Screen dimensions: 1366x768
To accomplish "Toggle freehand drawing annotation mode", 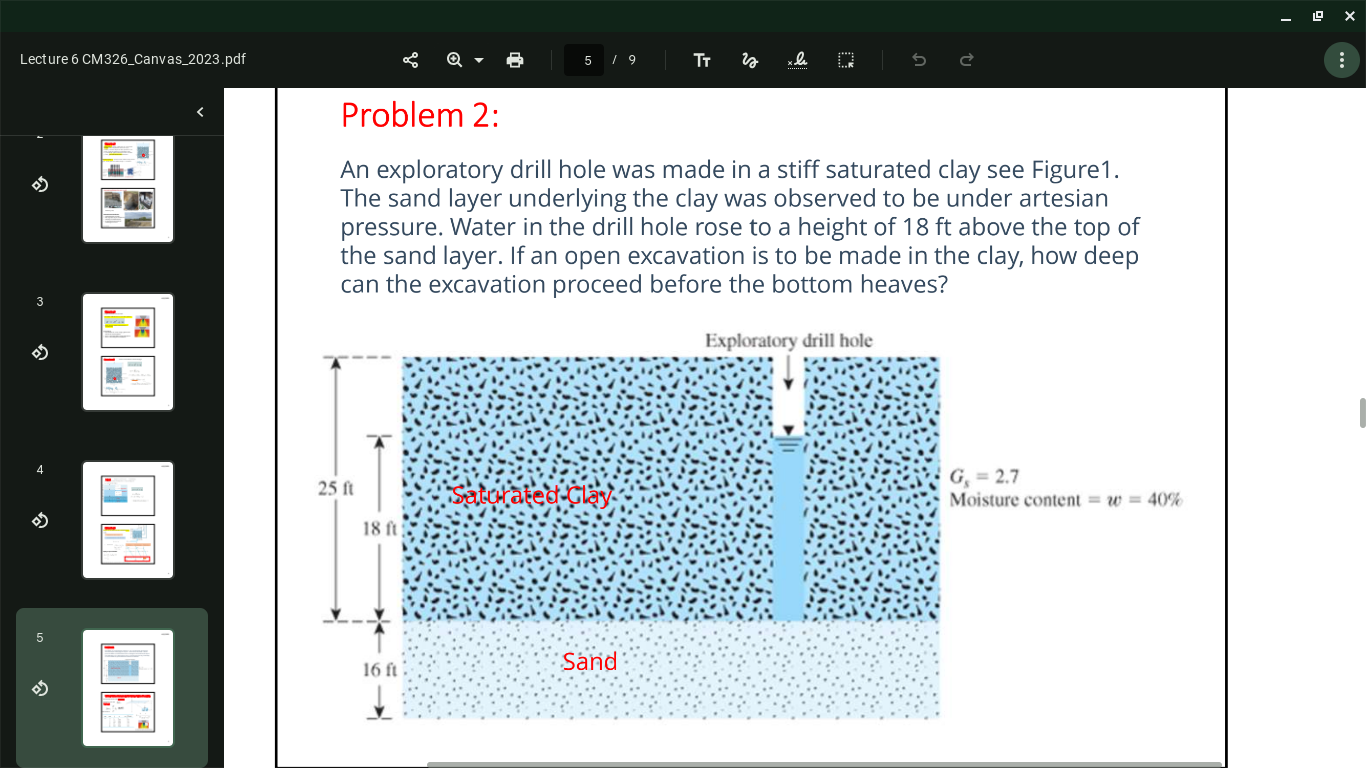I will pos(749,60).
